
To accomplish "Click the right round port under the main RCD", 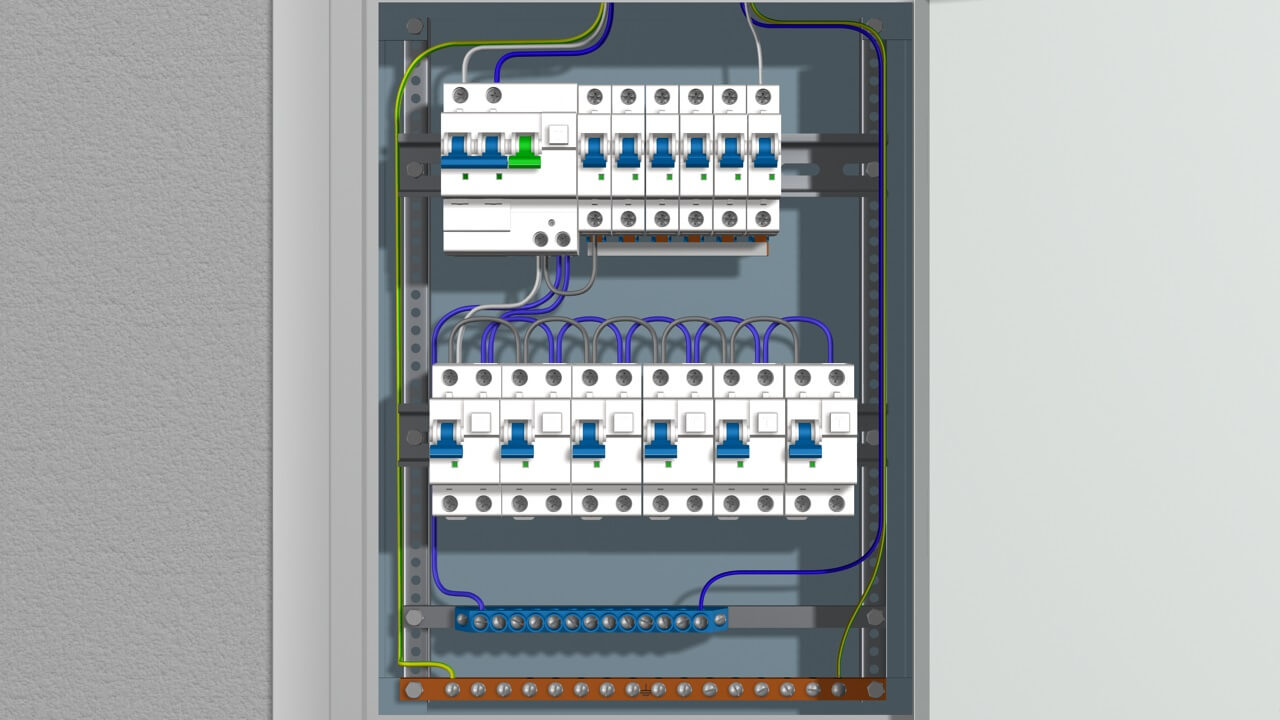I will click(563, 239).
